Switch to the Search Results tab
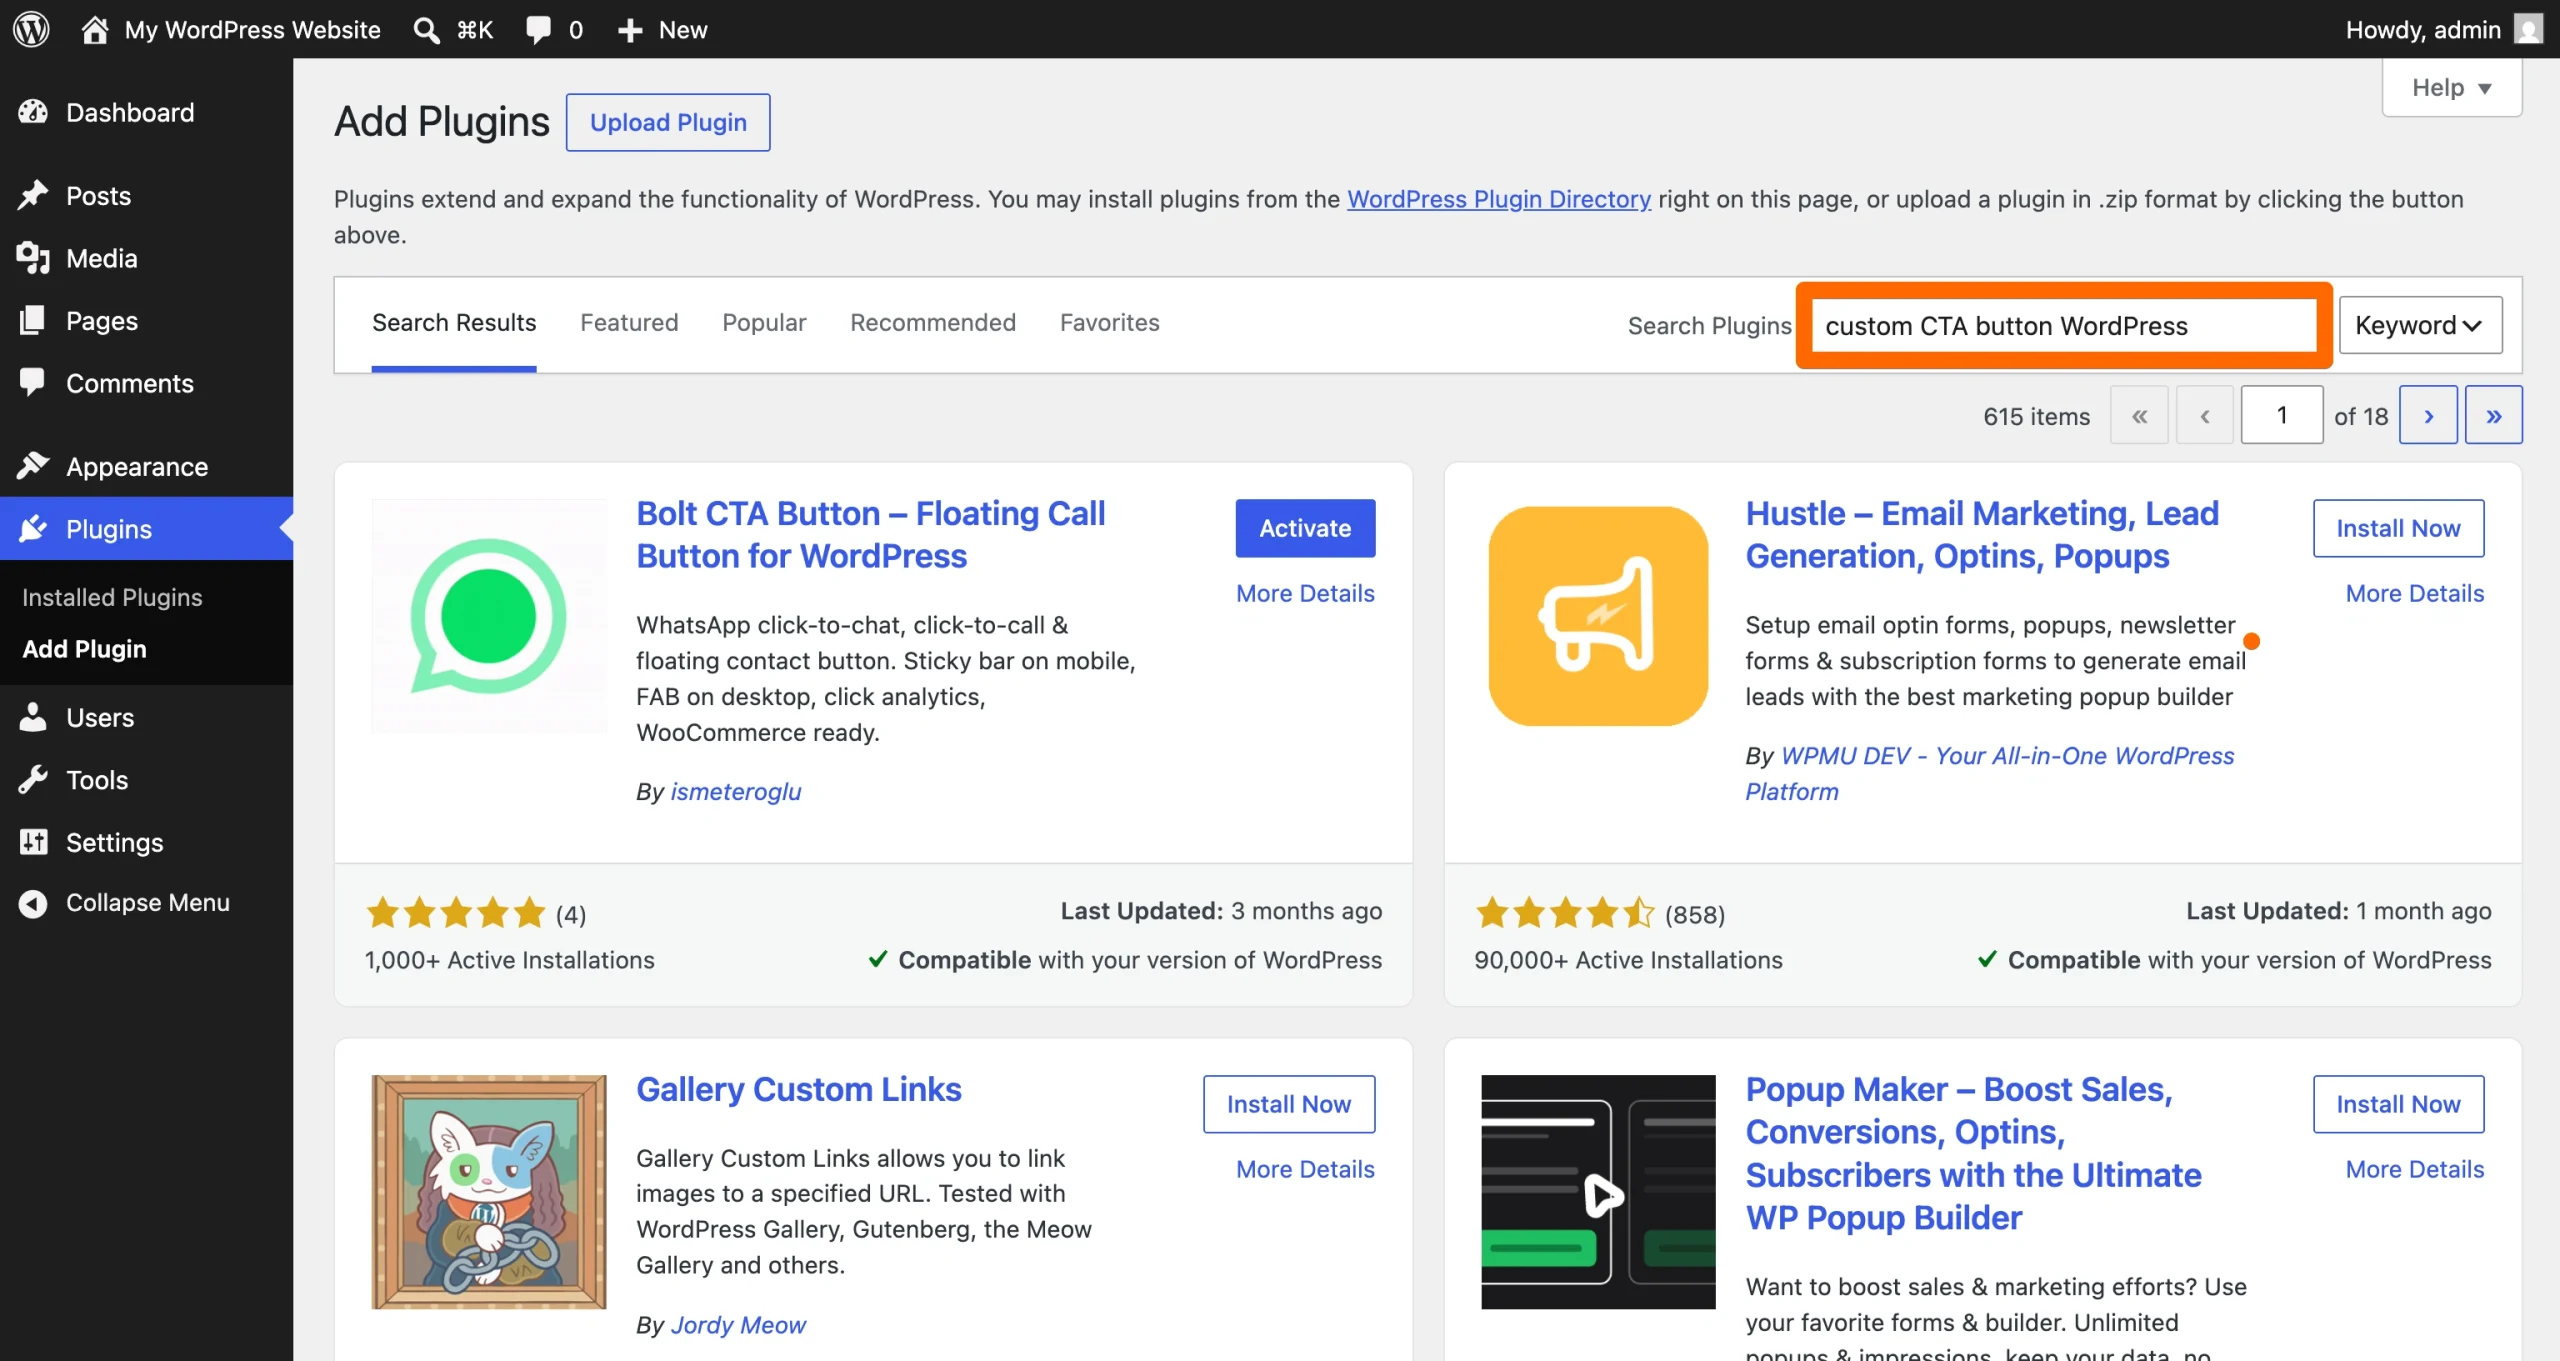The image size is (2560, 1361). (454, 322)
